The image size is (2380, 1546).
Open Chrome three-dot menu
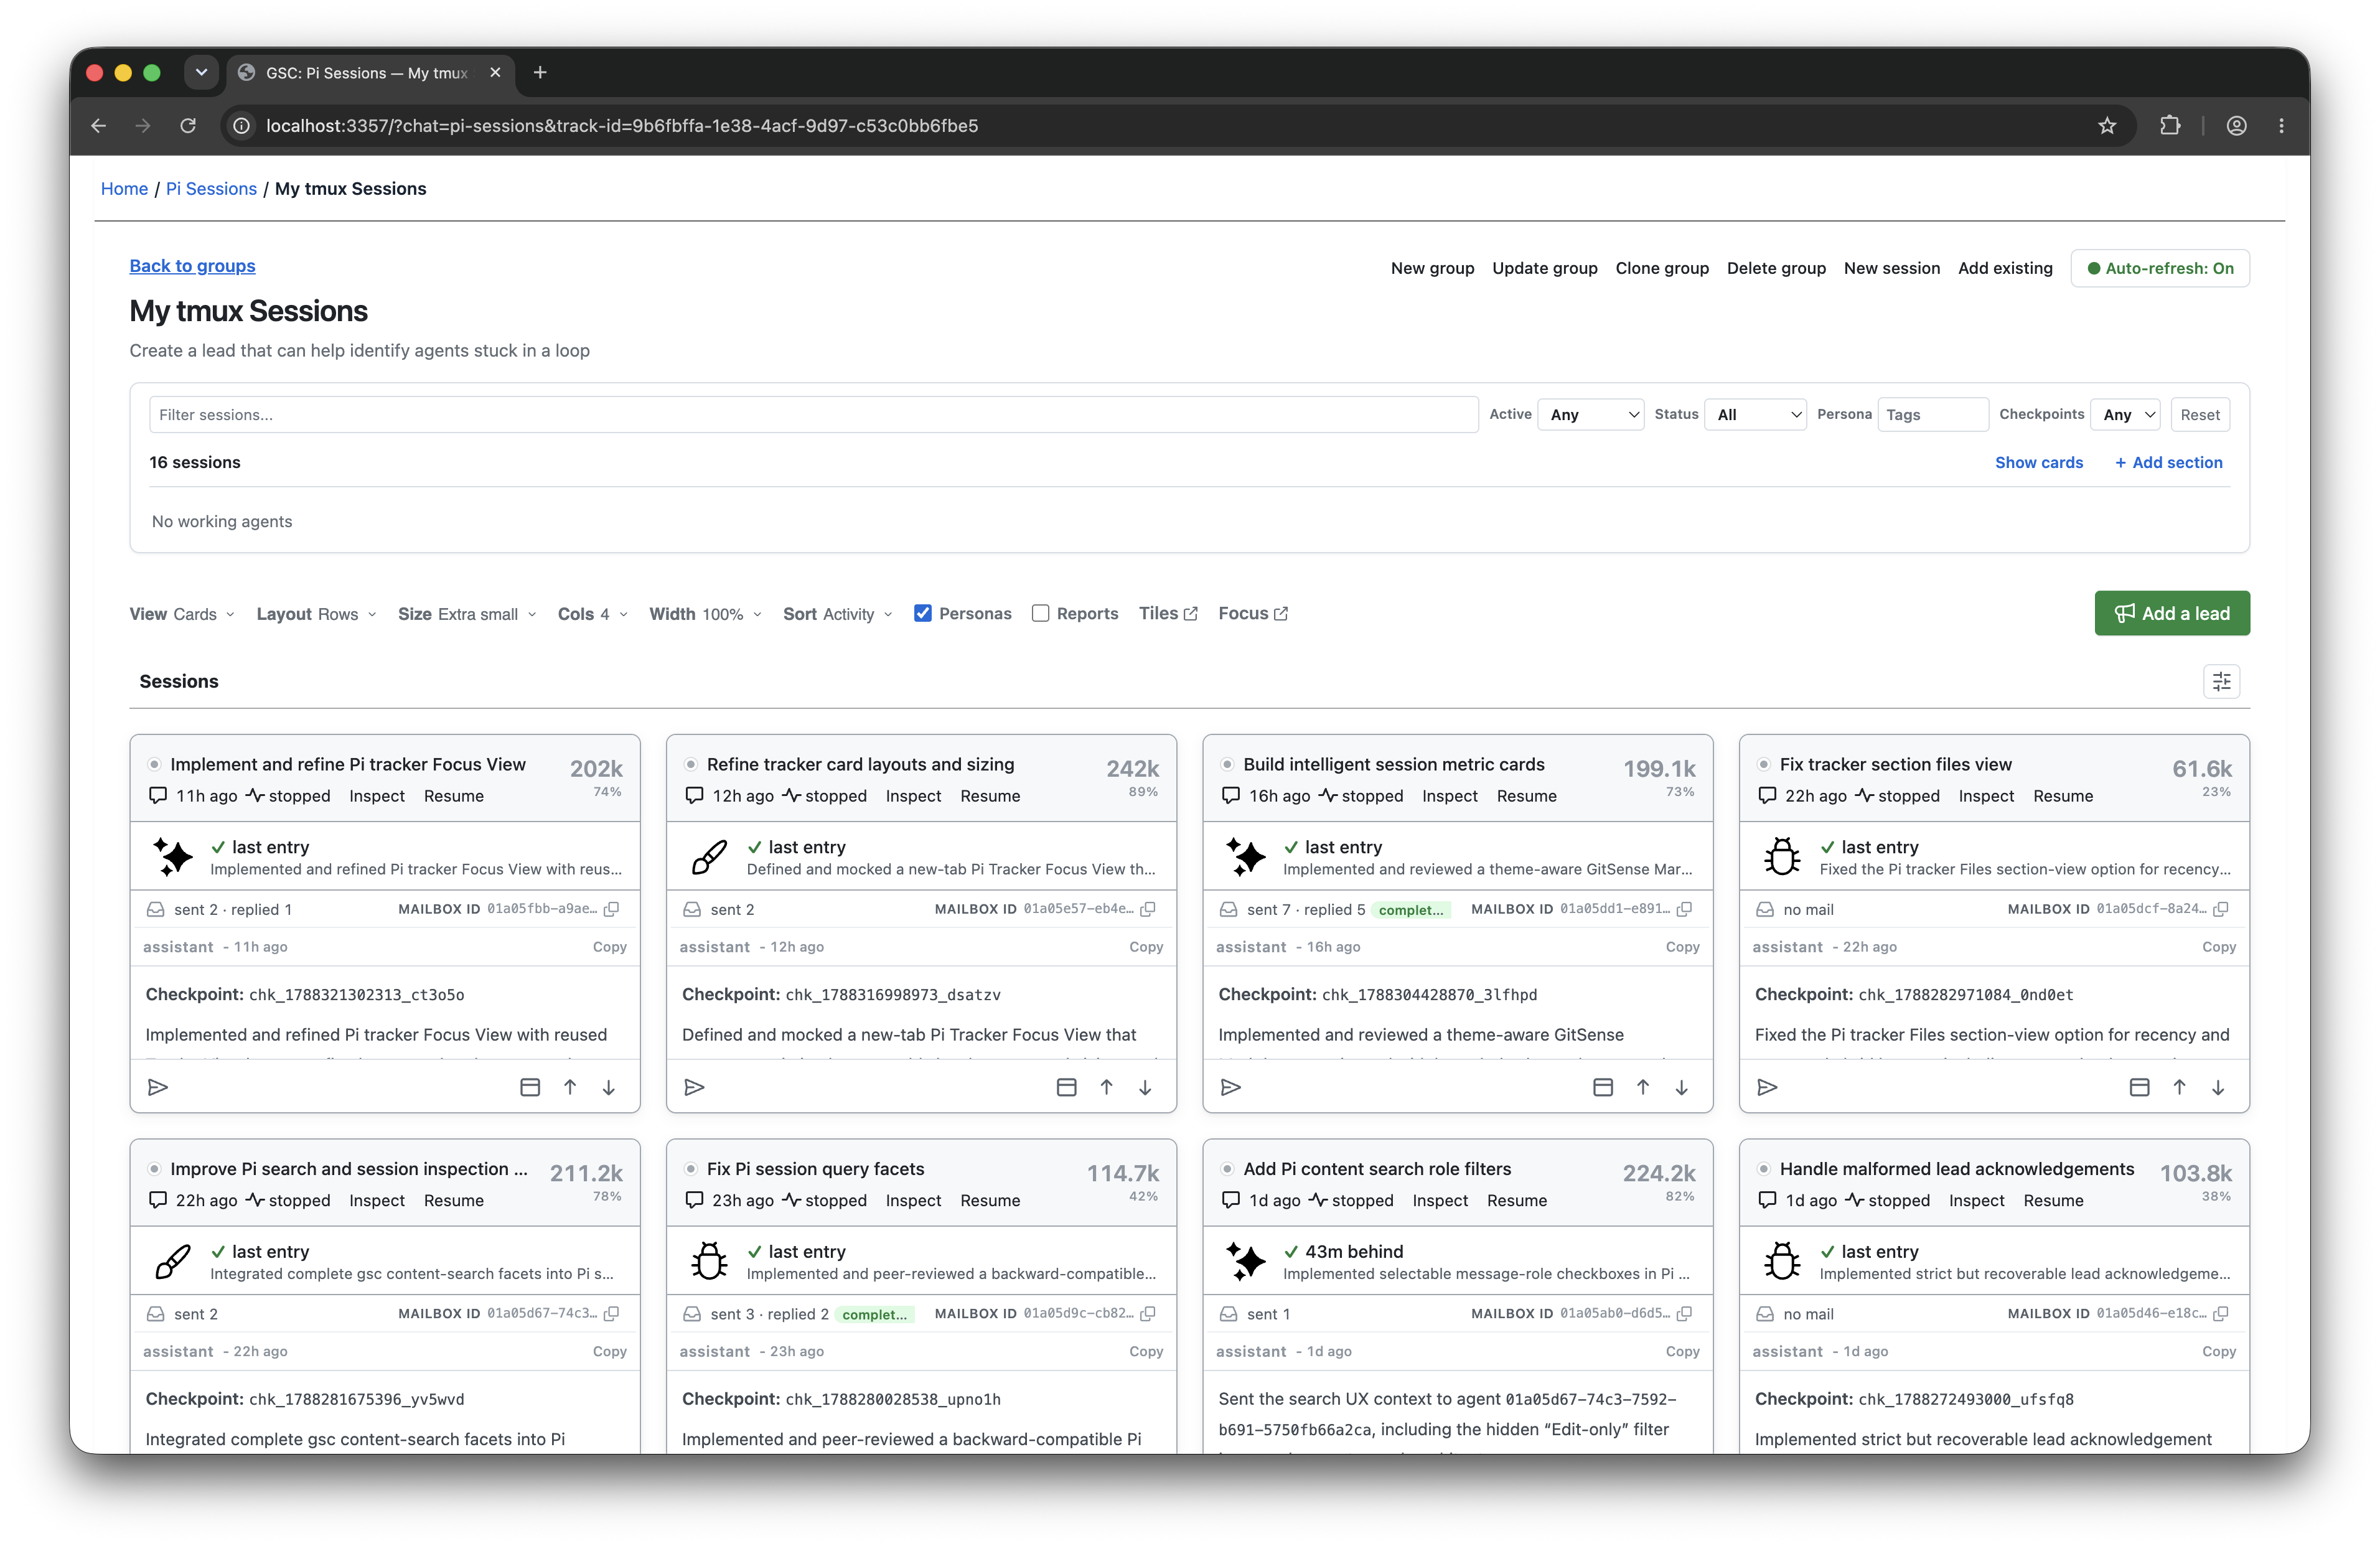(2281, 126)
